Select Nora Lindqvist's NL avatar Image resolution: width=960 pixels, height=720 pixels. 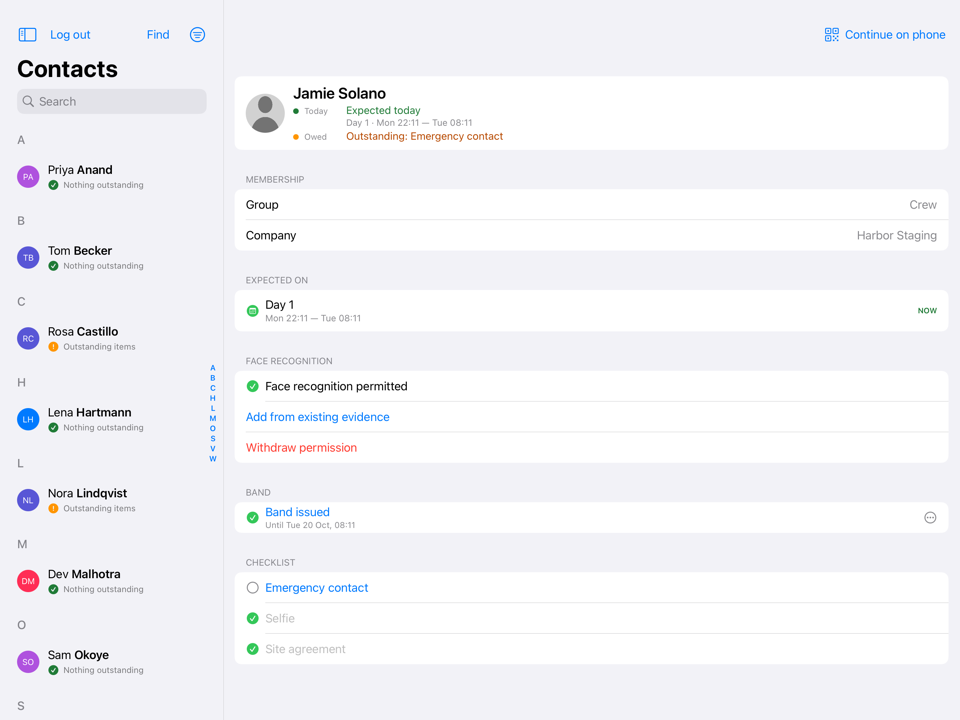[28, 500]
